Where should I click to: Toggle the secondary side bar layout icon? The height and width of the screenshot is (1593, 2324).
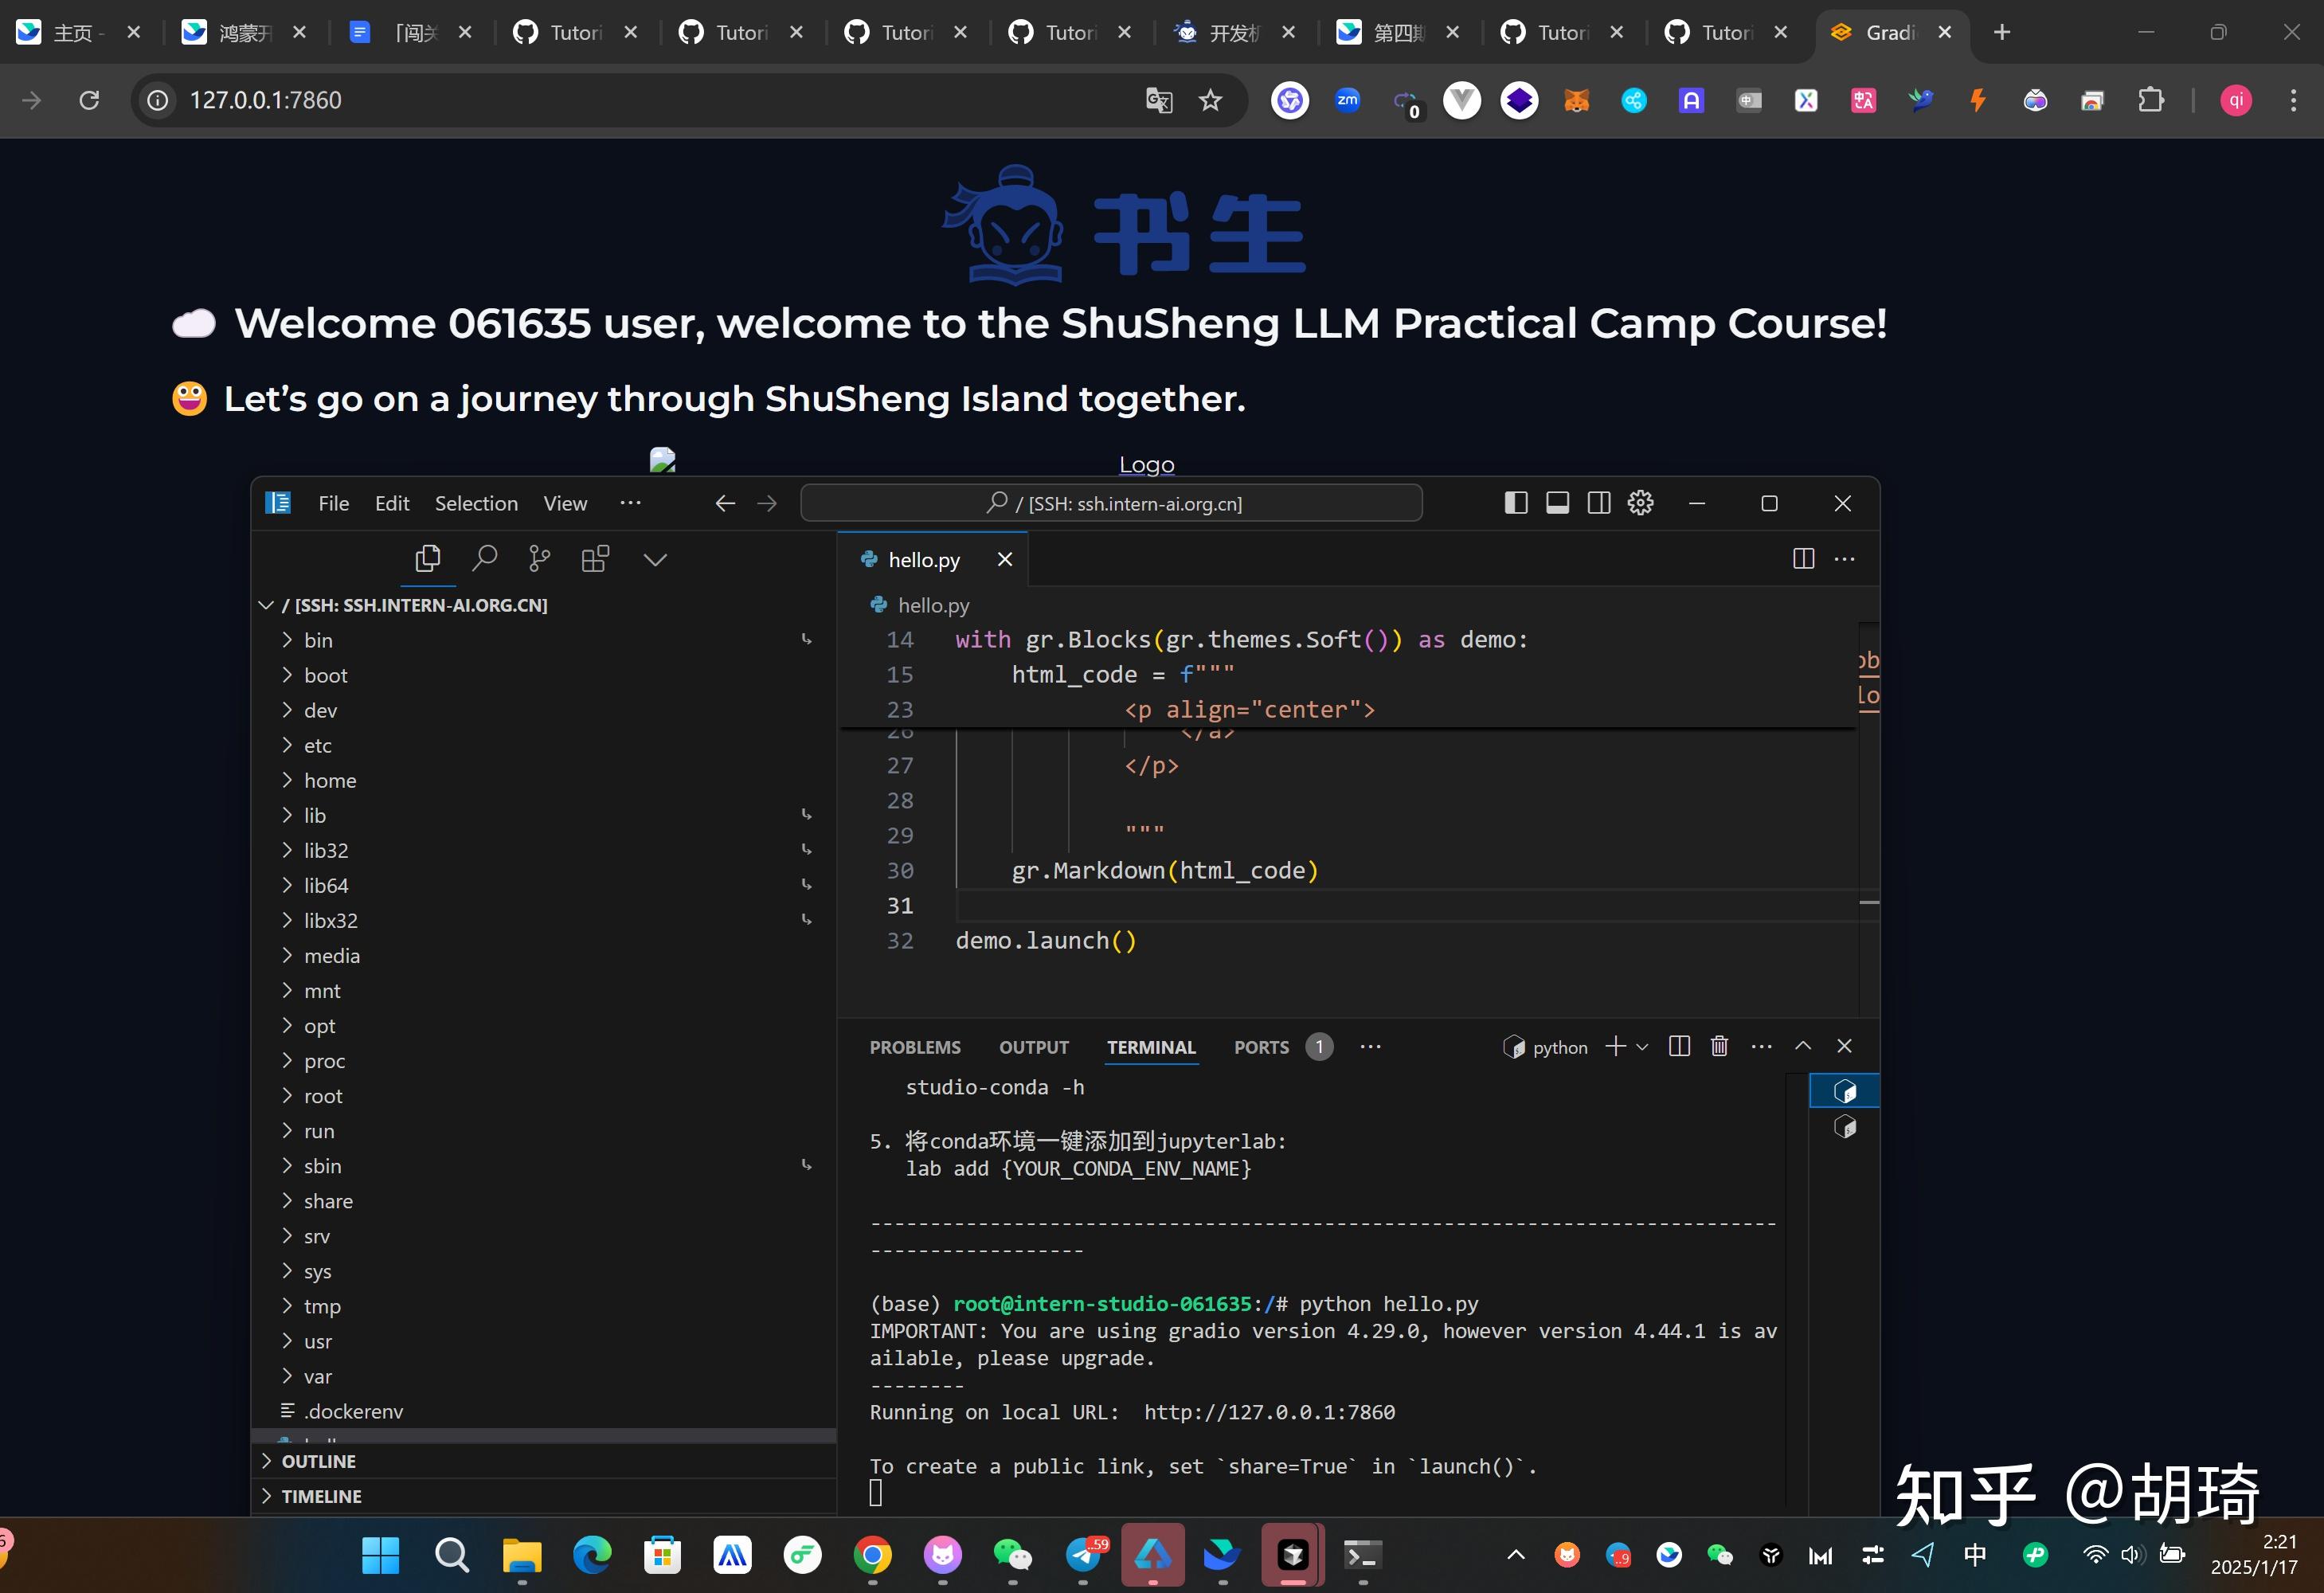[1599, 503]
